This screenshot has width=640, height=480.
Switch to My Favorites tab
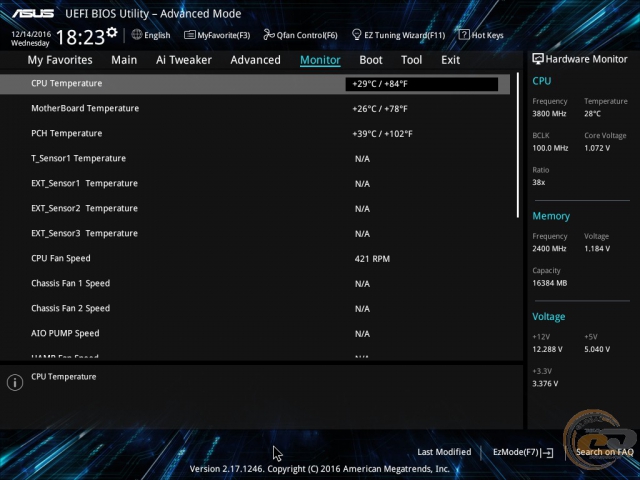(60, 60)
